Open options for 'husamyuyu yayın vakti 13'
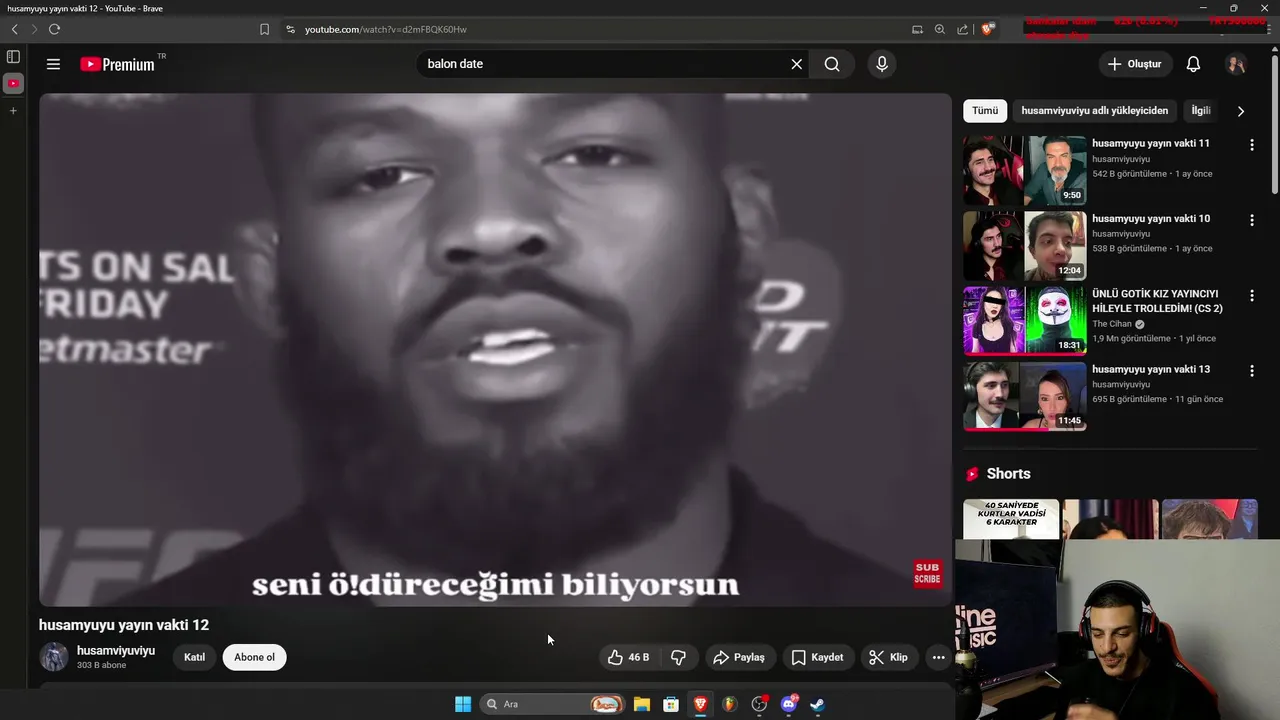 [x=1251, y=371]
